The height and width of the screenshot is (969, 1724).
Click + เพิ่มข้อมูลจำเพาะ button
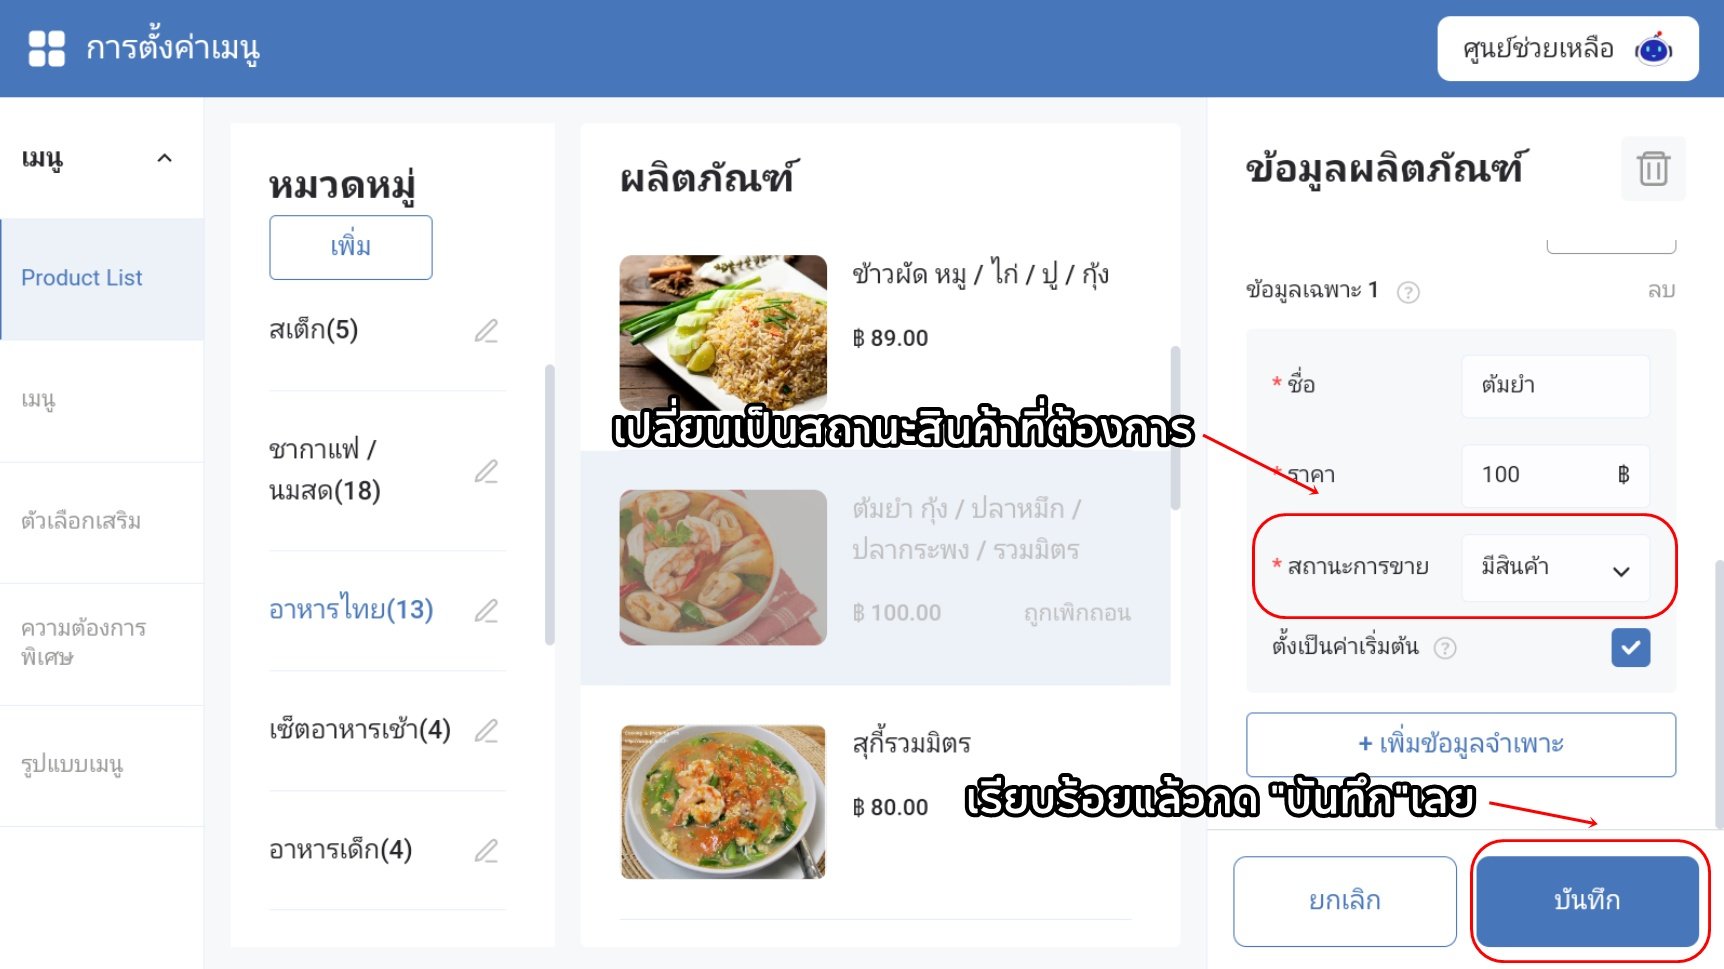(x=1461, y=744)
